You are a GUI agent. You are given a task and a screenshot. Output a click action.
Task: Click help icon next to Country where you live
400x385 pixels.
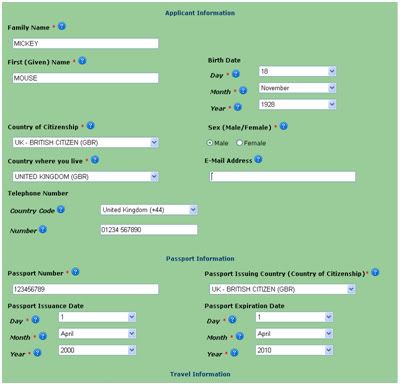(95, 160)
